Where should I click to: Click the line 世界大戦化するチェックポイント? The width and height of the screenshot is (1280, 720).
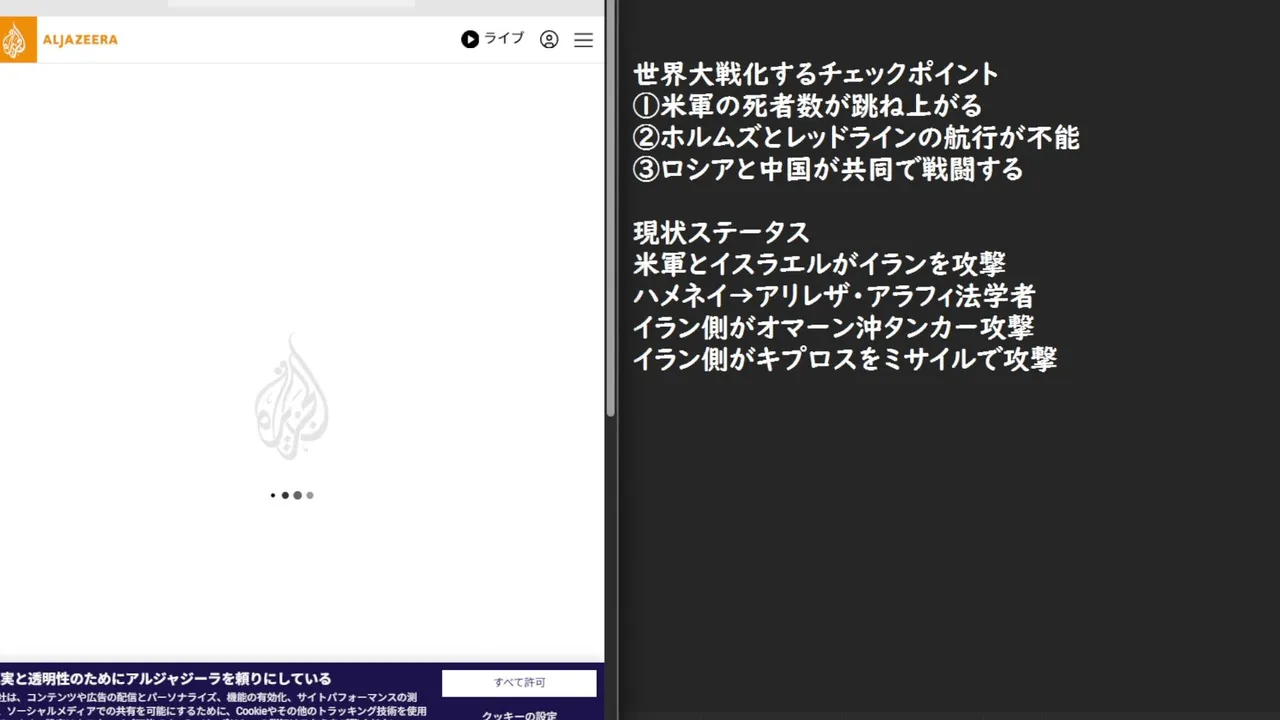tap(816, 74)
